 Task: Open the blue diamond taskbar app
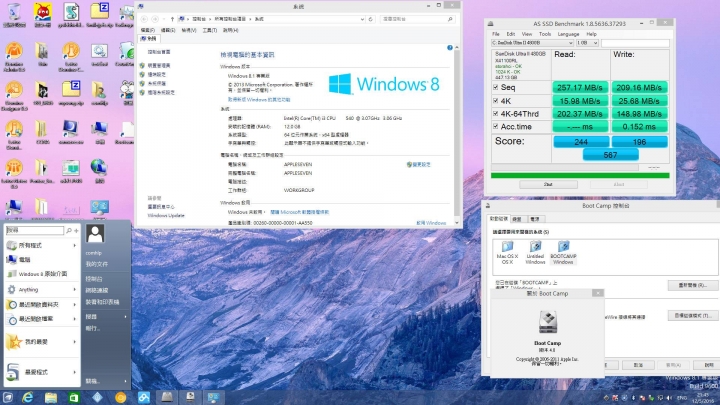(97, 397)
